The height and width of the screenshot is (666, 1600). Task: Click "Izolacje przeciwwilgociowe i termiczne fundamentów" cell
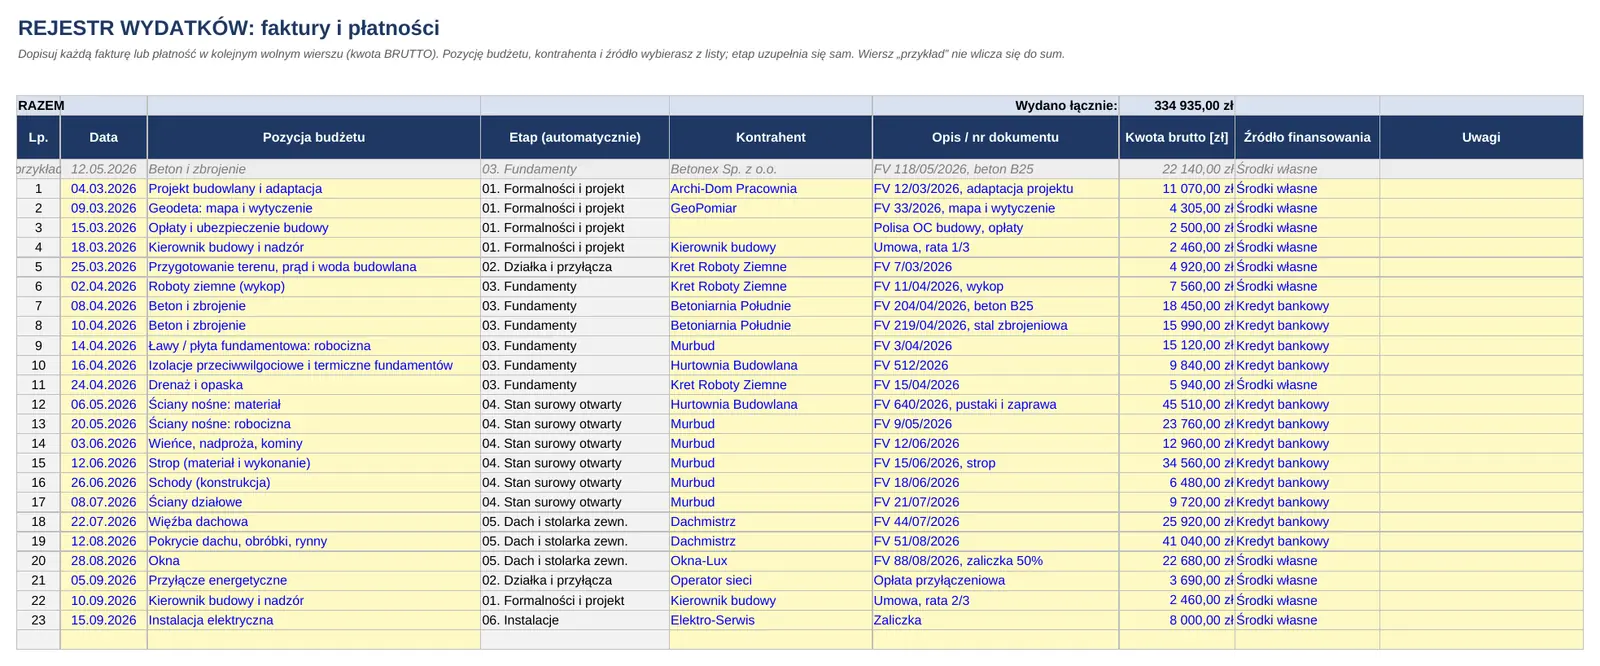pos(314,365)
